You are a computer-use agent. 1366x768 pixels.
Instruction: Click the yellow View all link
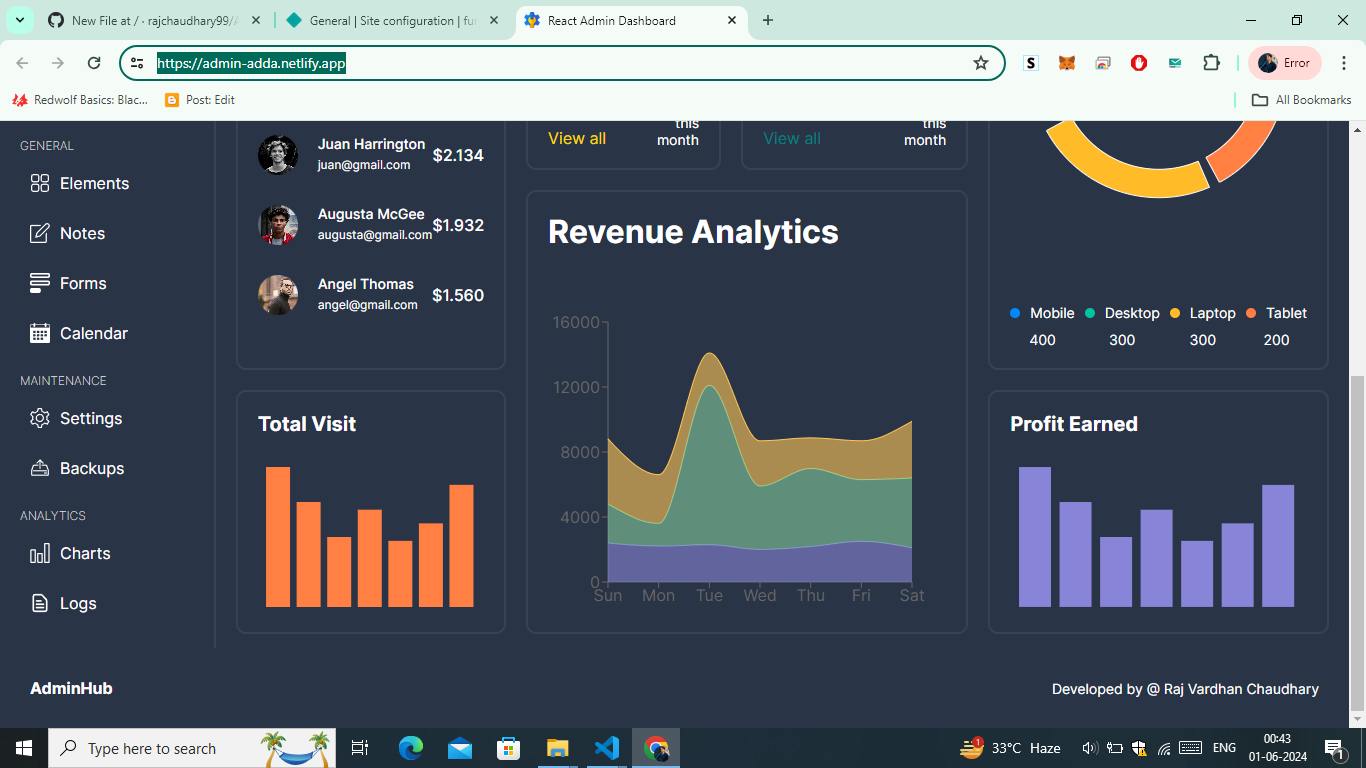pos(577,139)
